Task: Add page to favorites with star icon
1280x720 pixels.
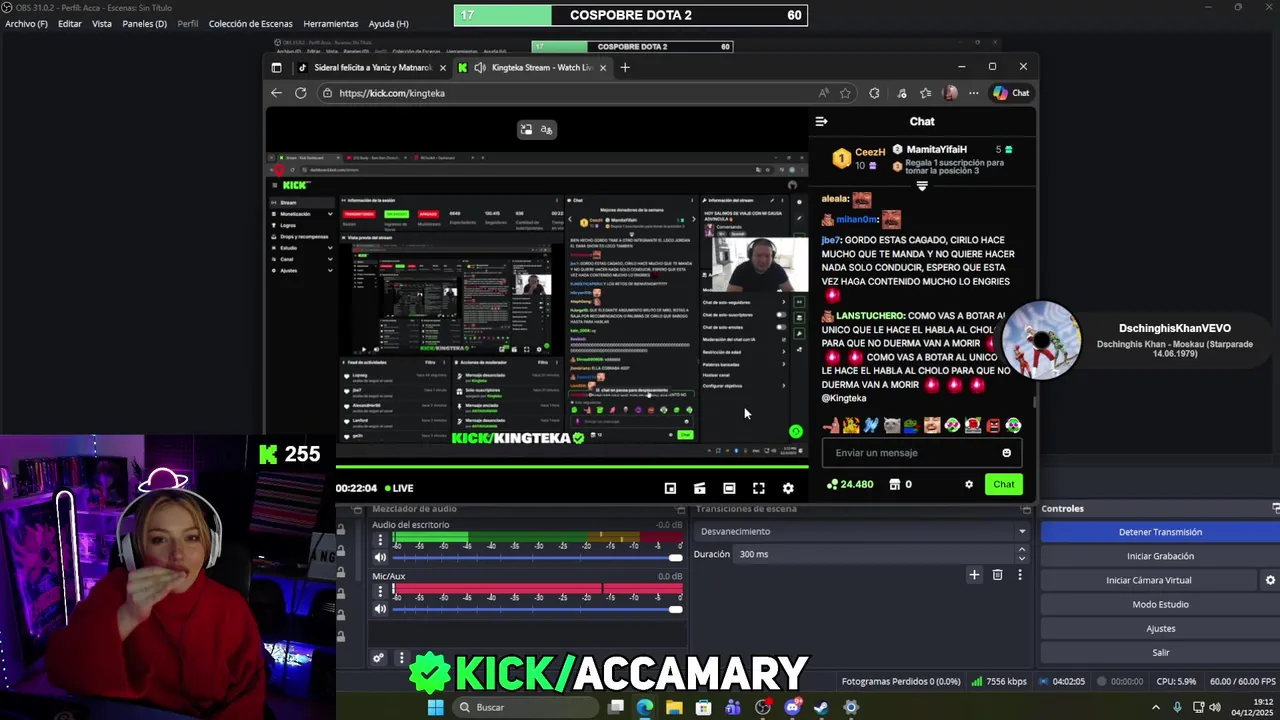Action: point(845,93)
